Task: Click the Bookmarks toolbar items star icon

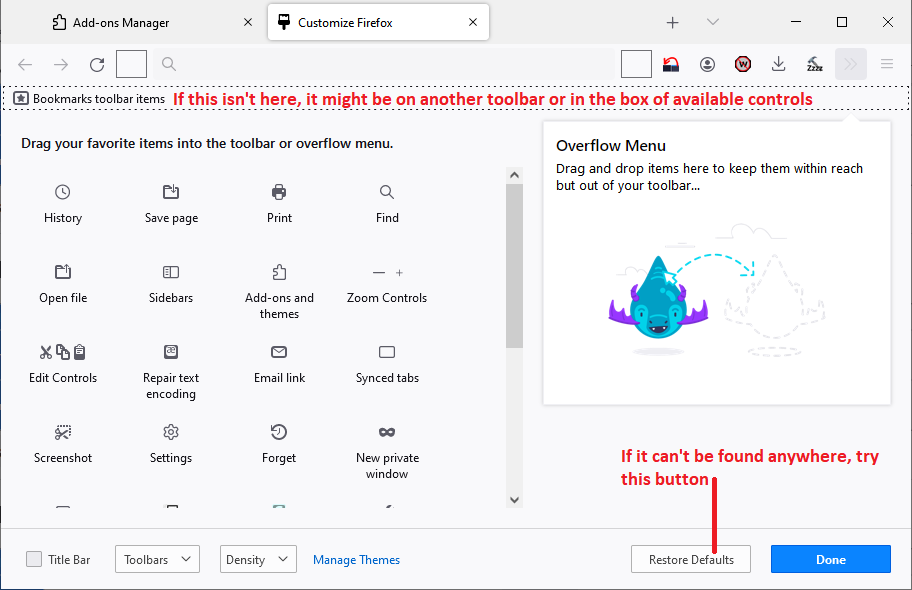Action: pyautogui.click(x=21, y=98)
